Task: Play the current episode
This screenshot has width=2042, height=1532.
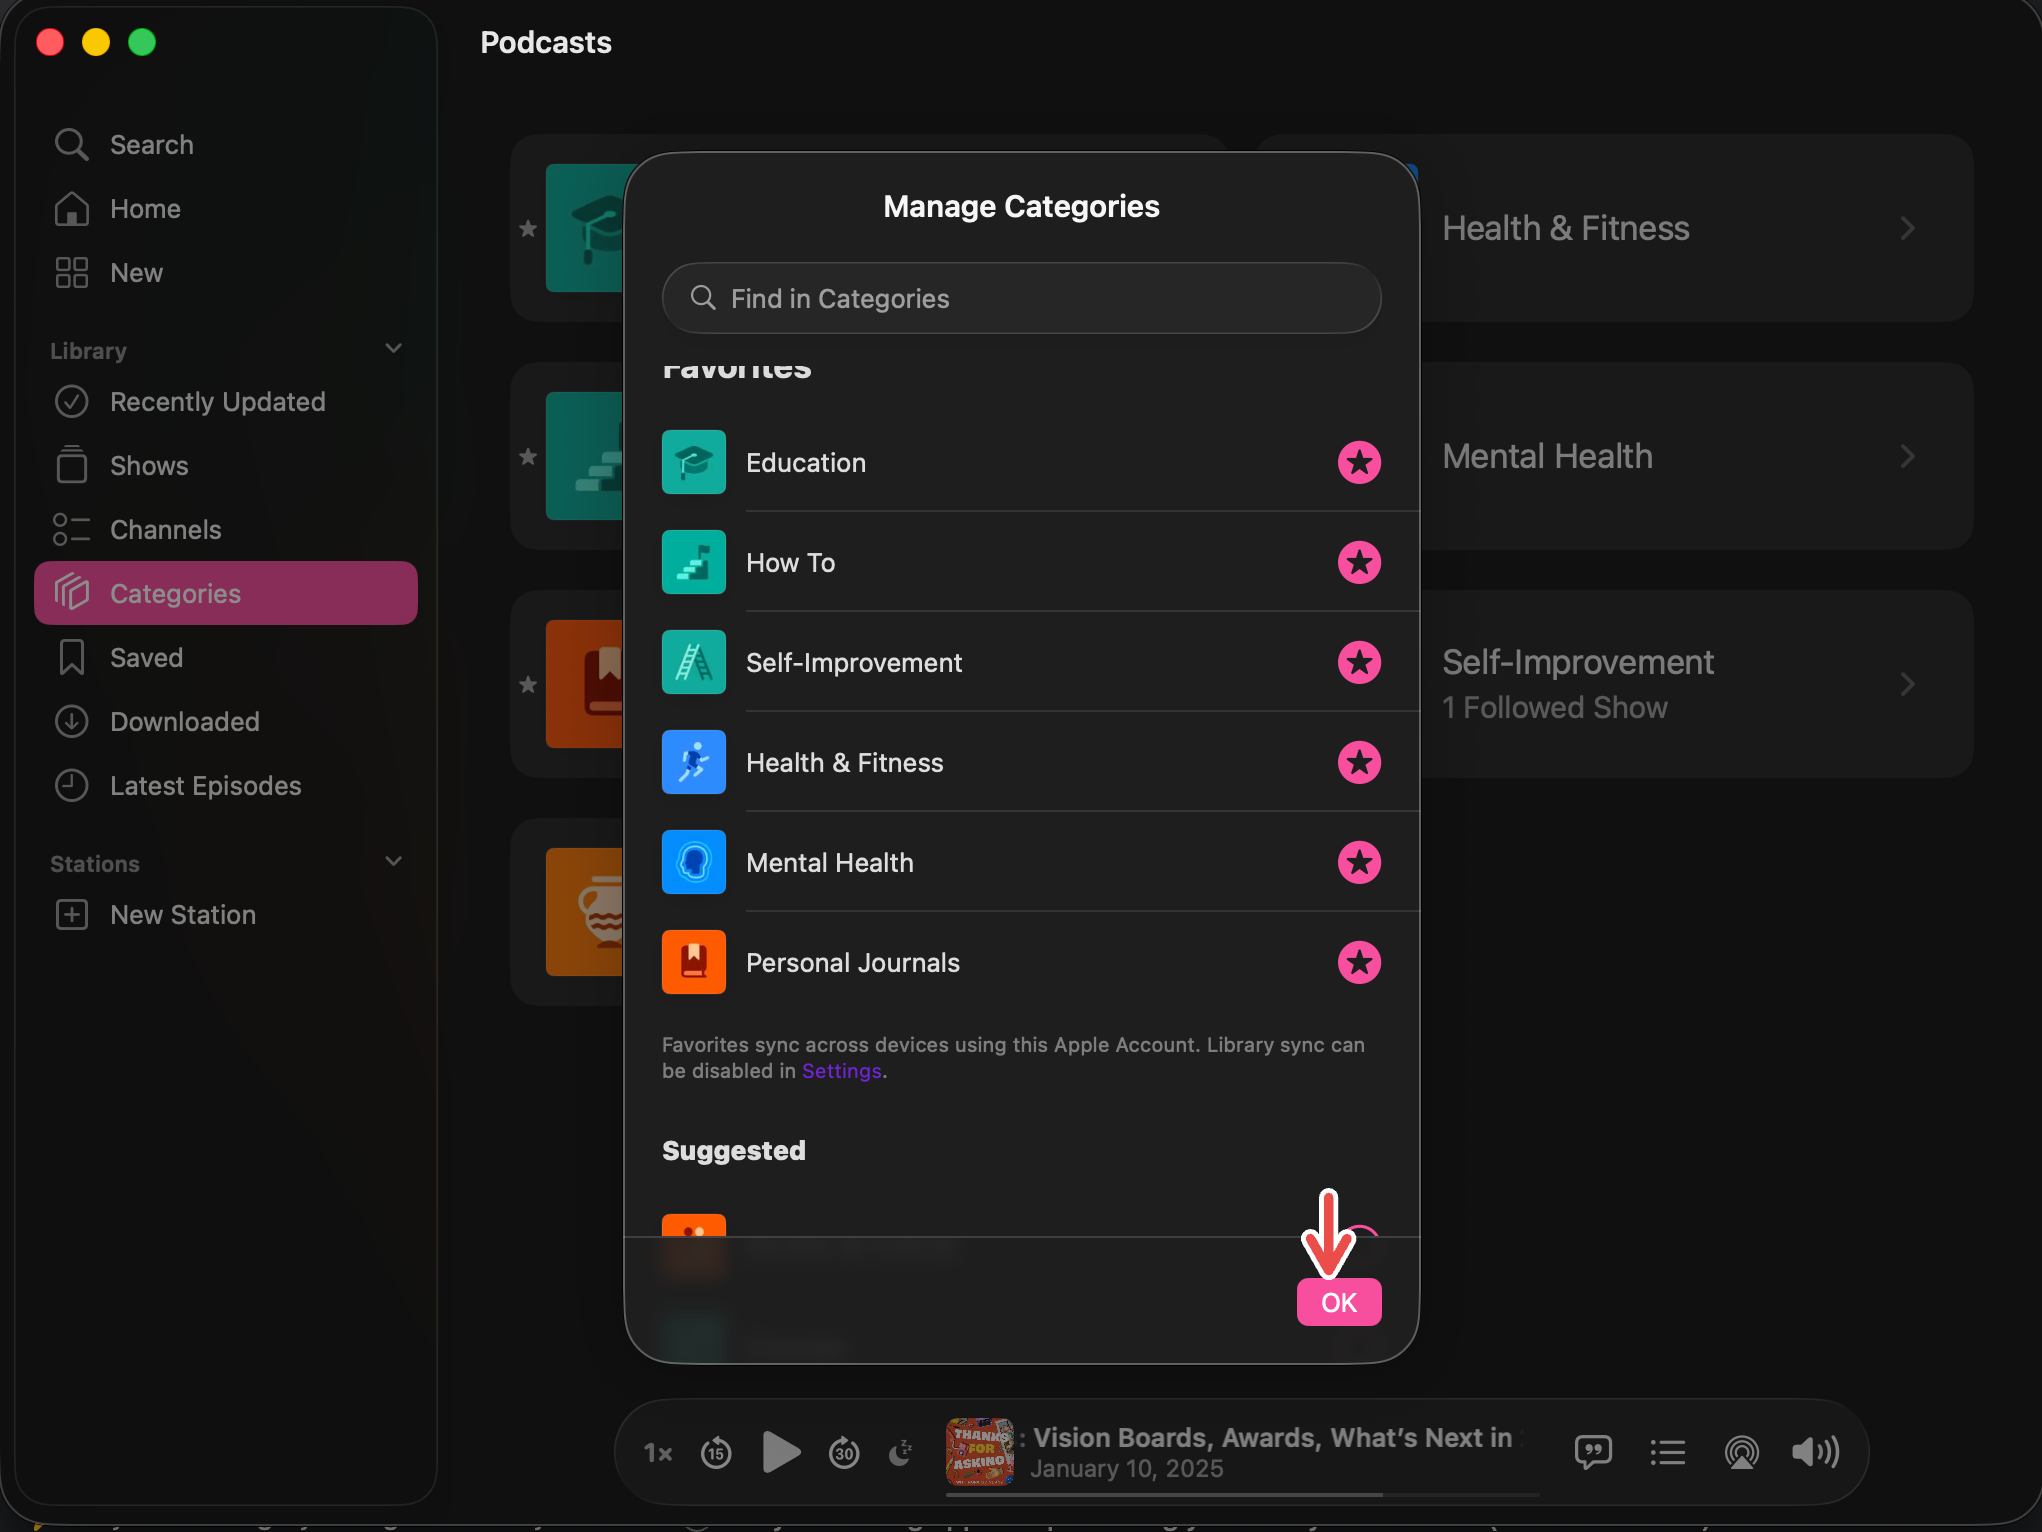Action: (x=781, y=1452)
